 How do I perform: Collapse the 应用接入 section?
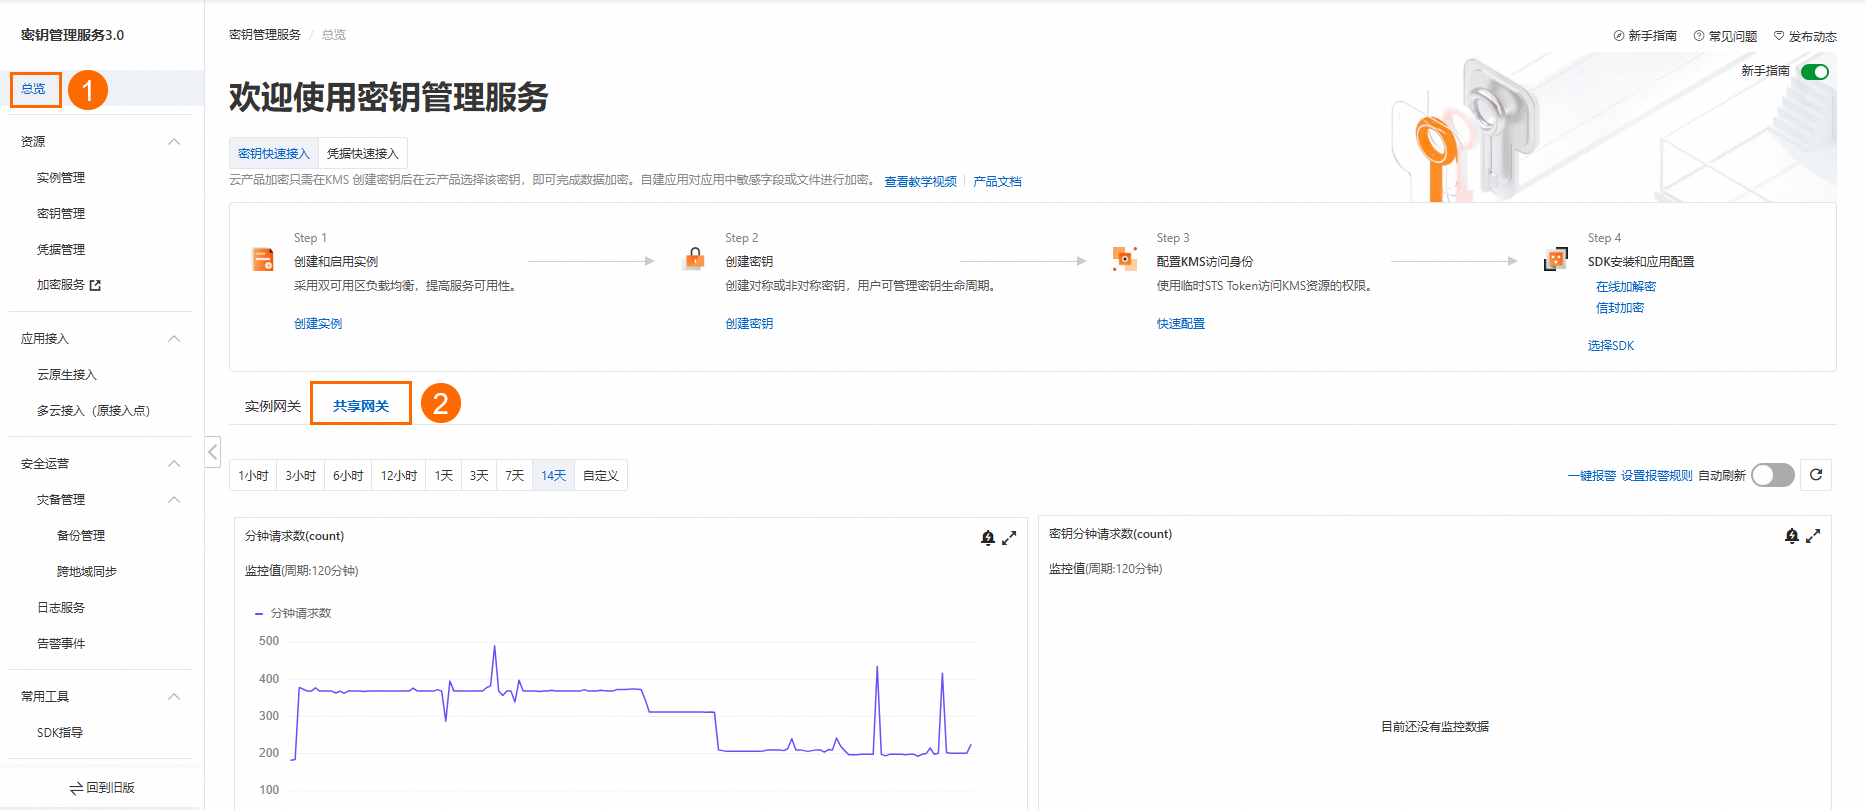[174, 339]
